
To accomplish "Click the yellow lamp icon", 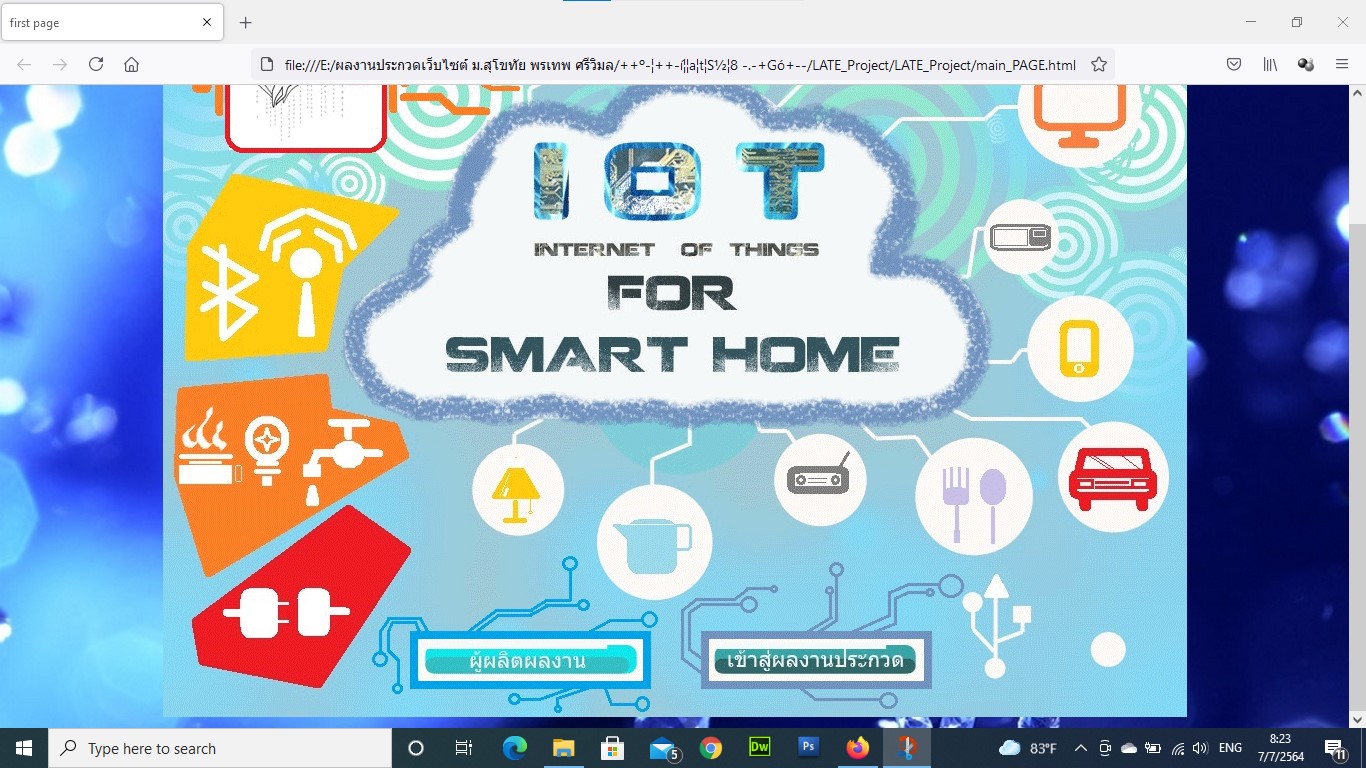I will pos(517,491).
